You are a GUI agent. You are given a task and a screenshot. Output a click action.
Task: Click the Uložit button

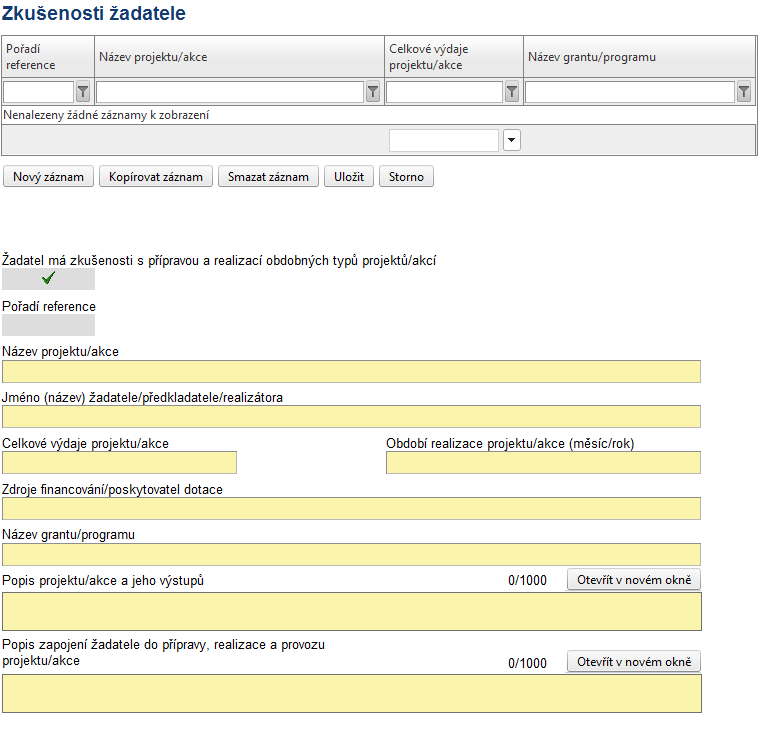[x=349, y=176]
